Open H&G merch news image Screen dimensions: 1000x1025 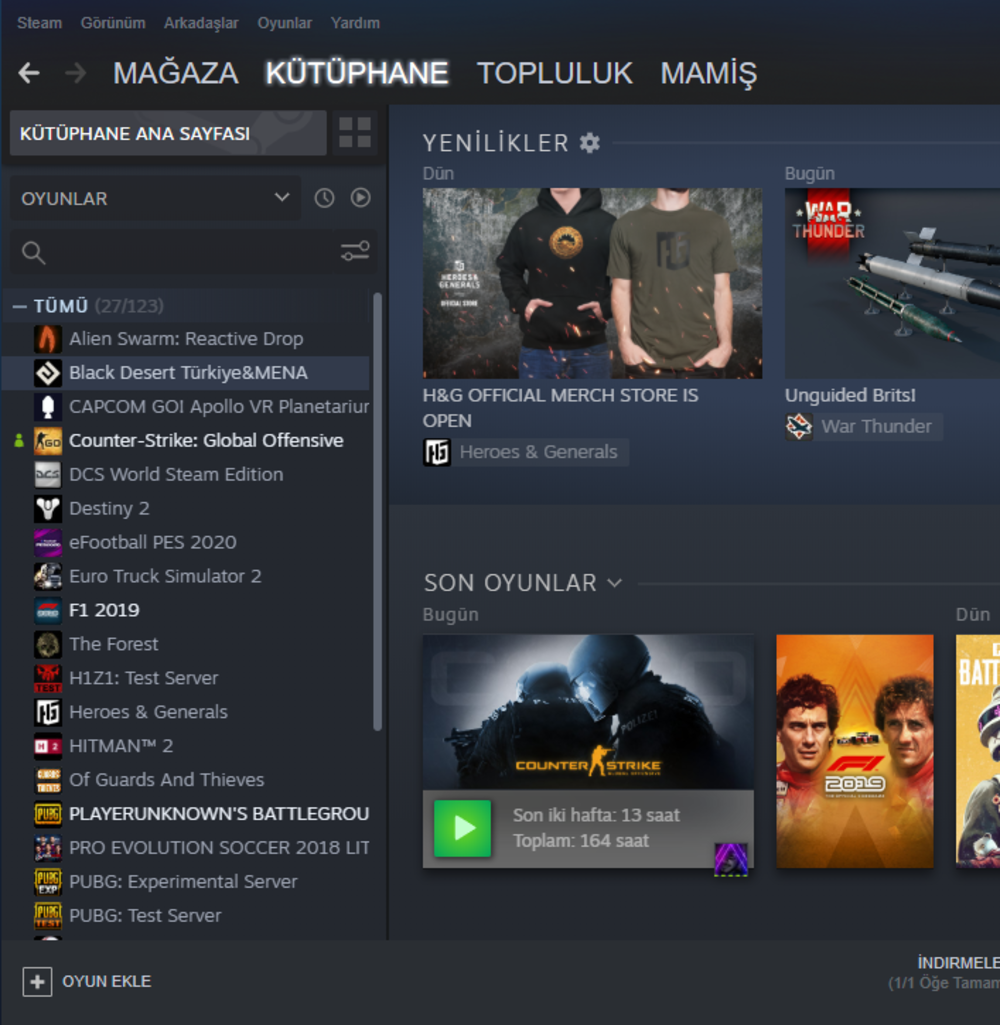592,283
